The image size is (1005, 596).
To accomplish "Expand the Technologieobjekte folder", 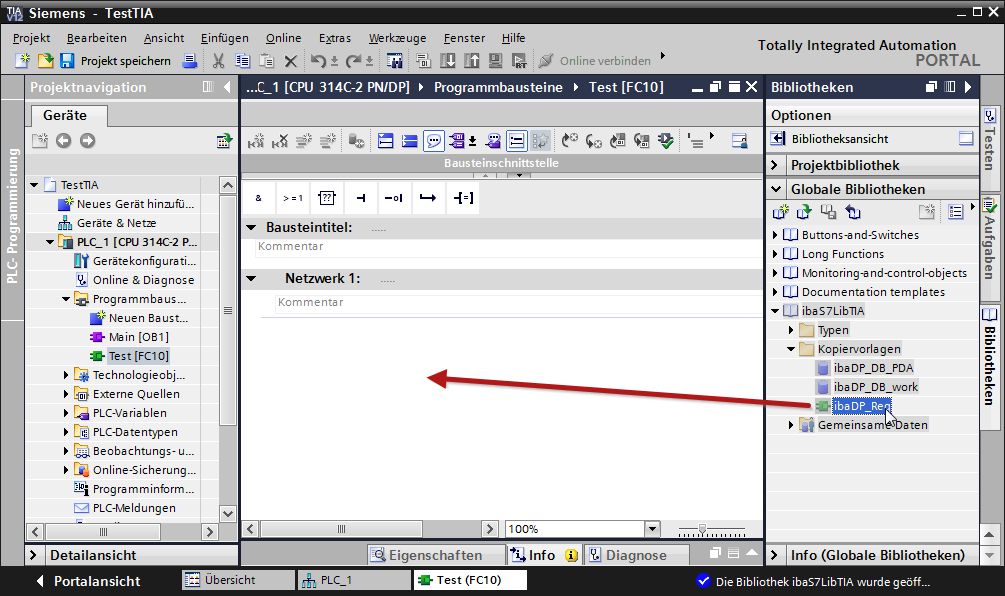I will [x=65, y=375].
